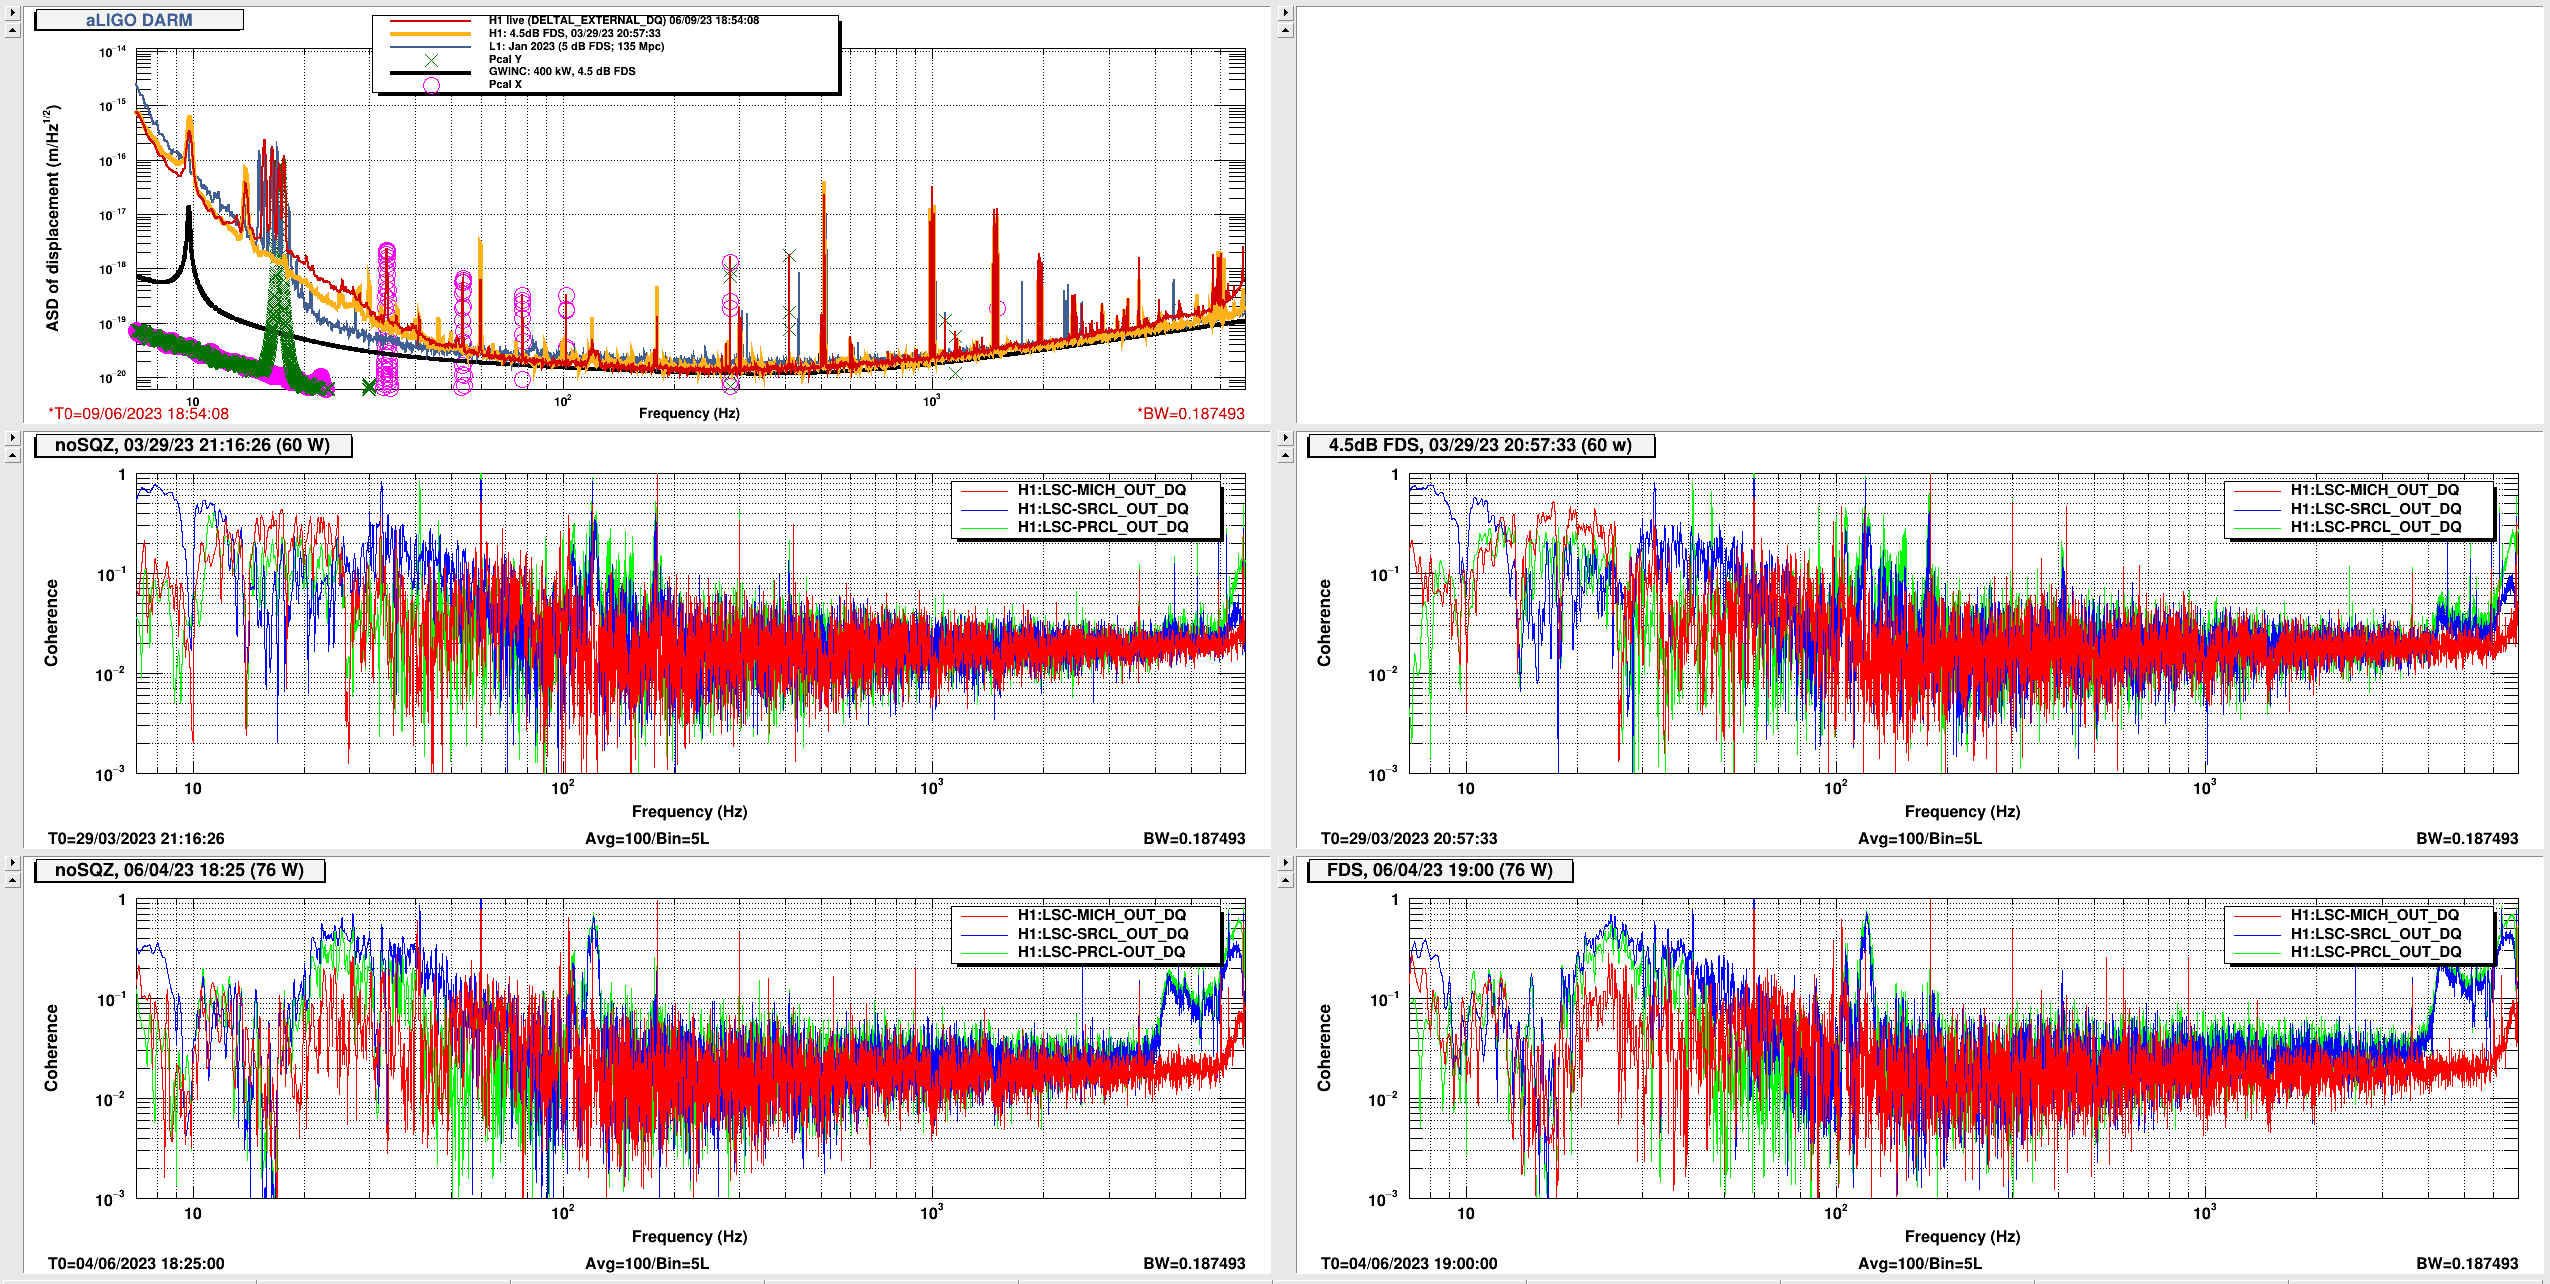Select the aLIGO DARM title box

pyautogui.click(x=138, y=20)
